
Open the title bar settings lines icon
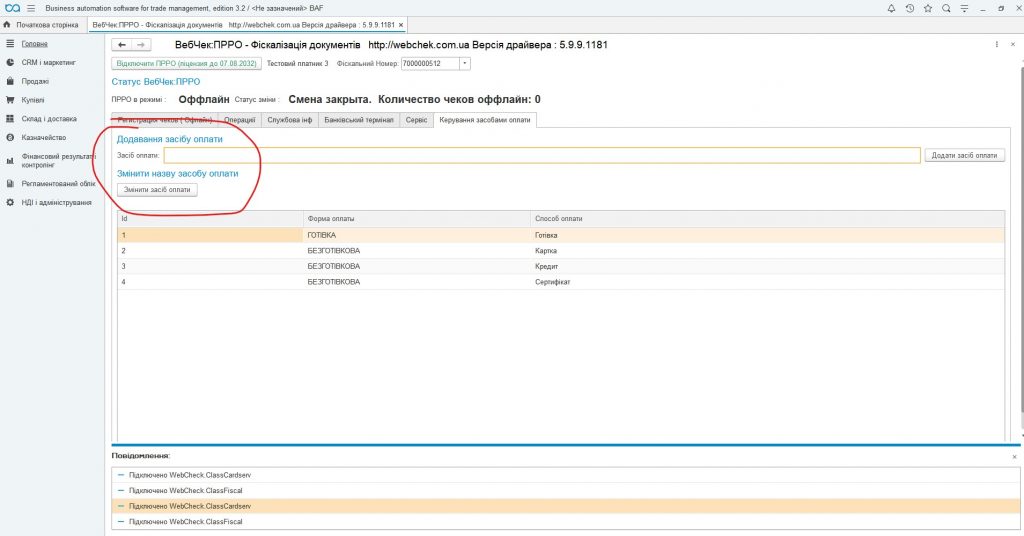click(x=965, y=8)
